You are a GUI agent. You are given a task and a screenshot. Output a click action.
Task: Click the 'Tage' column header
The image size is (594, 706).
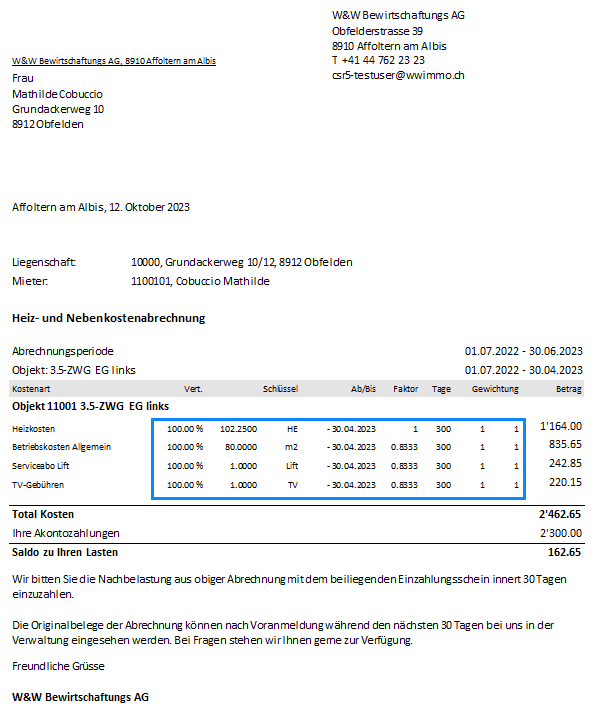[441, 389]
